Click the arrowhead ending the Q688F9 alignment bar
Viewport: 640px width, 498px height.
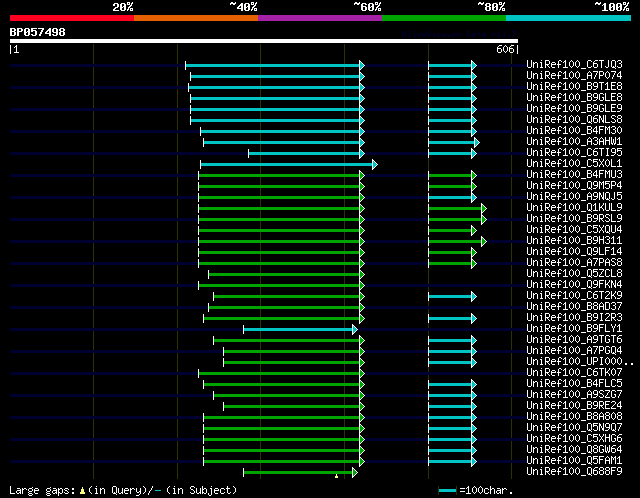355,473
